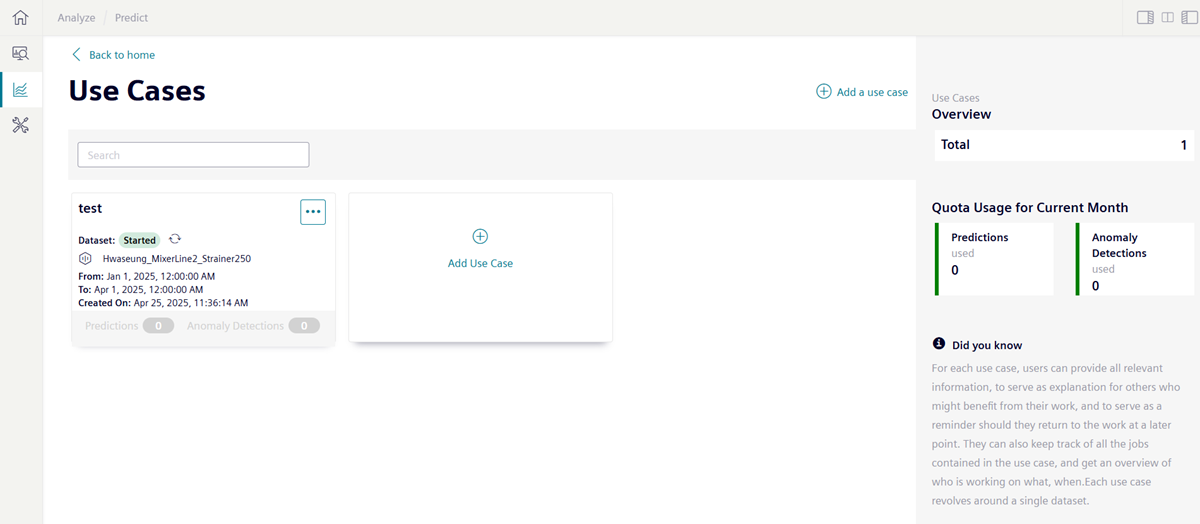
Task: Click the info icon beside Did you know
Action: coord(939,344)
